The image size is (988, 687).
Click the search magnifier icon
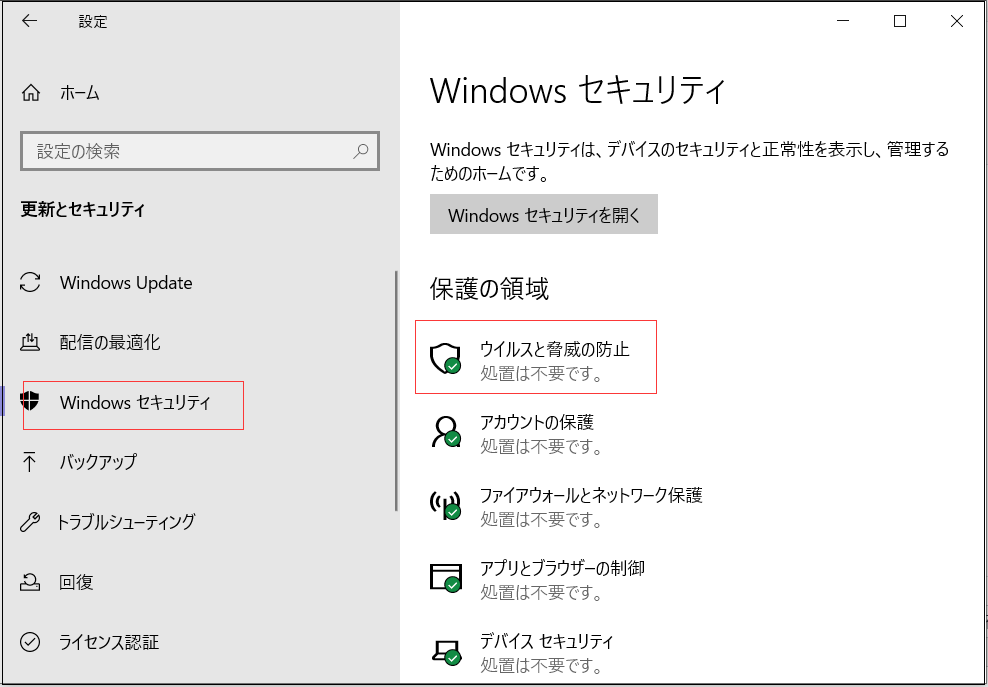(360, 152)
